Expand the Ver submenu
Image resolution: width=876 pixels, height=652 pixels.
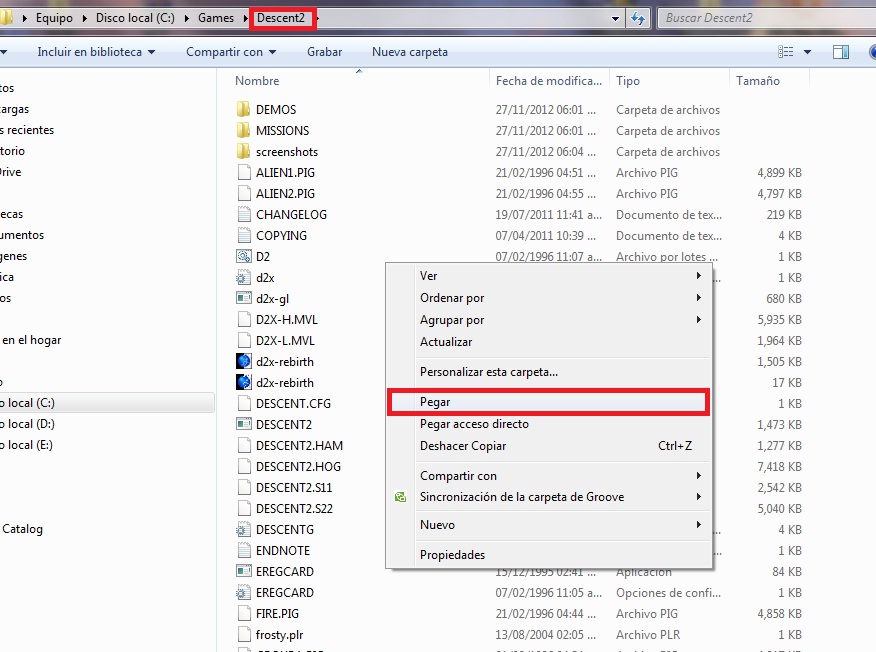click(698, 275)
